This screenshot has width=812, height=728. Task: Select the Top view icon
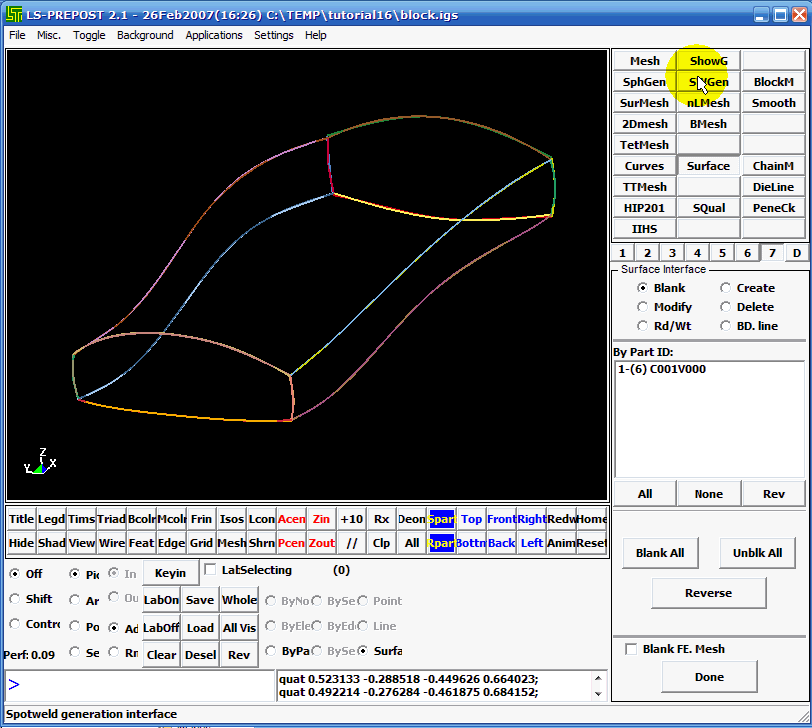[x=471, y=519]
